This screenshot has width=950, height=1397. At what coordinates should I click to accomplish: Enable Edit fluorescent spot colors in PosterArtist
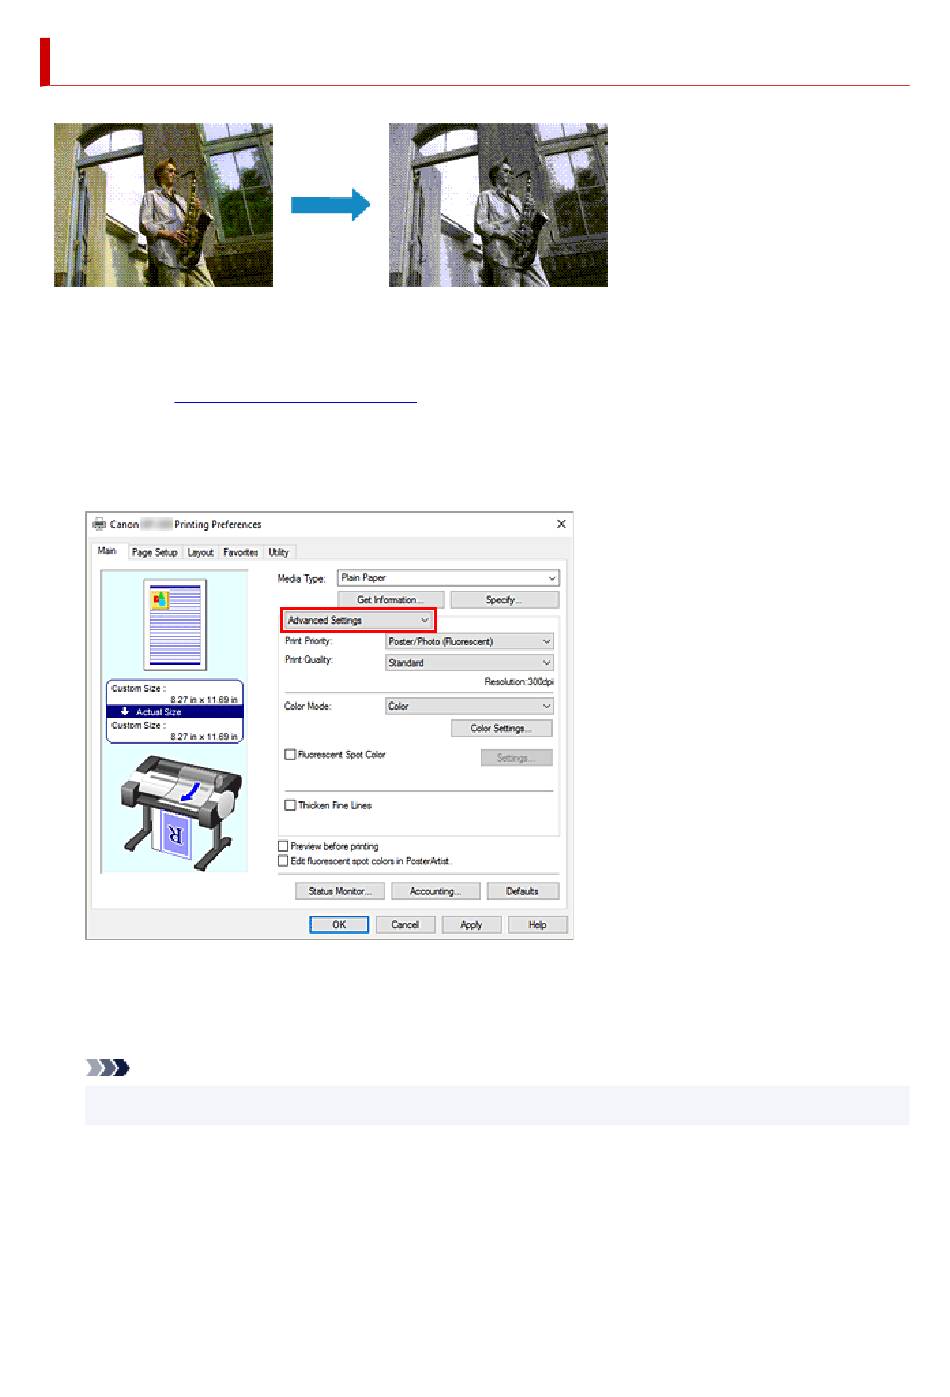coord(283,861)
